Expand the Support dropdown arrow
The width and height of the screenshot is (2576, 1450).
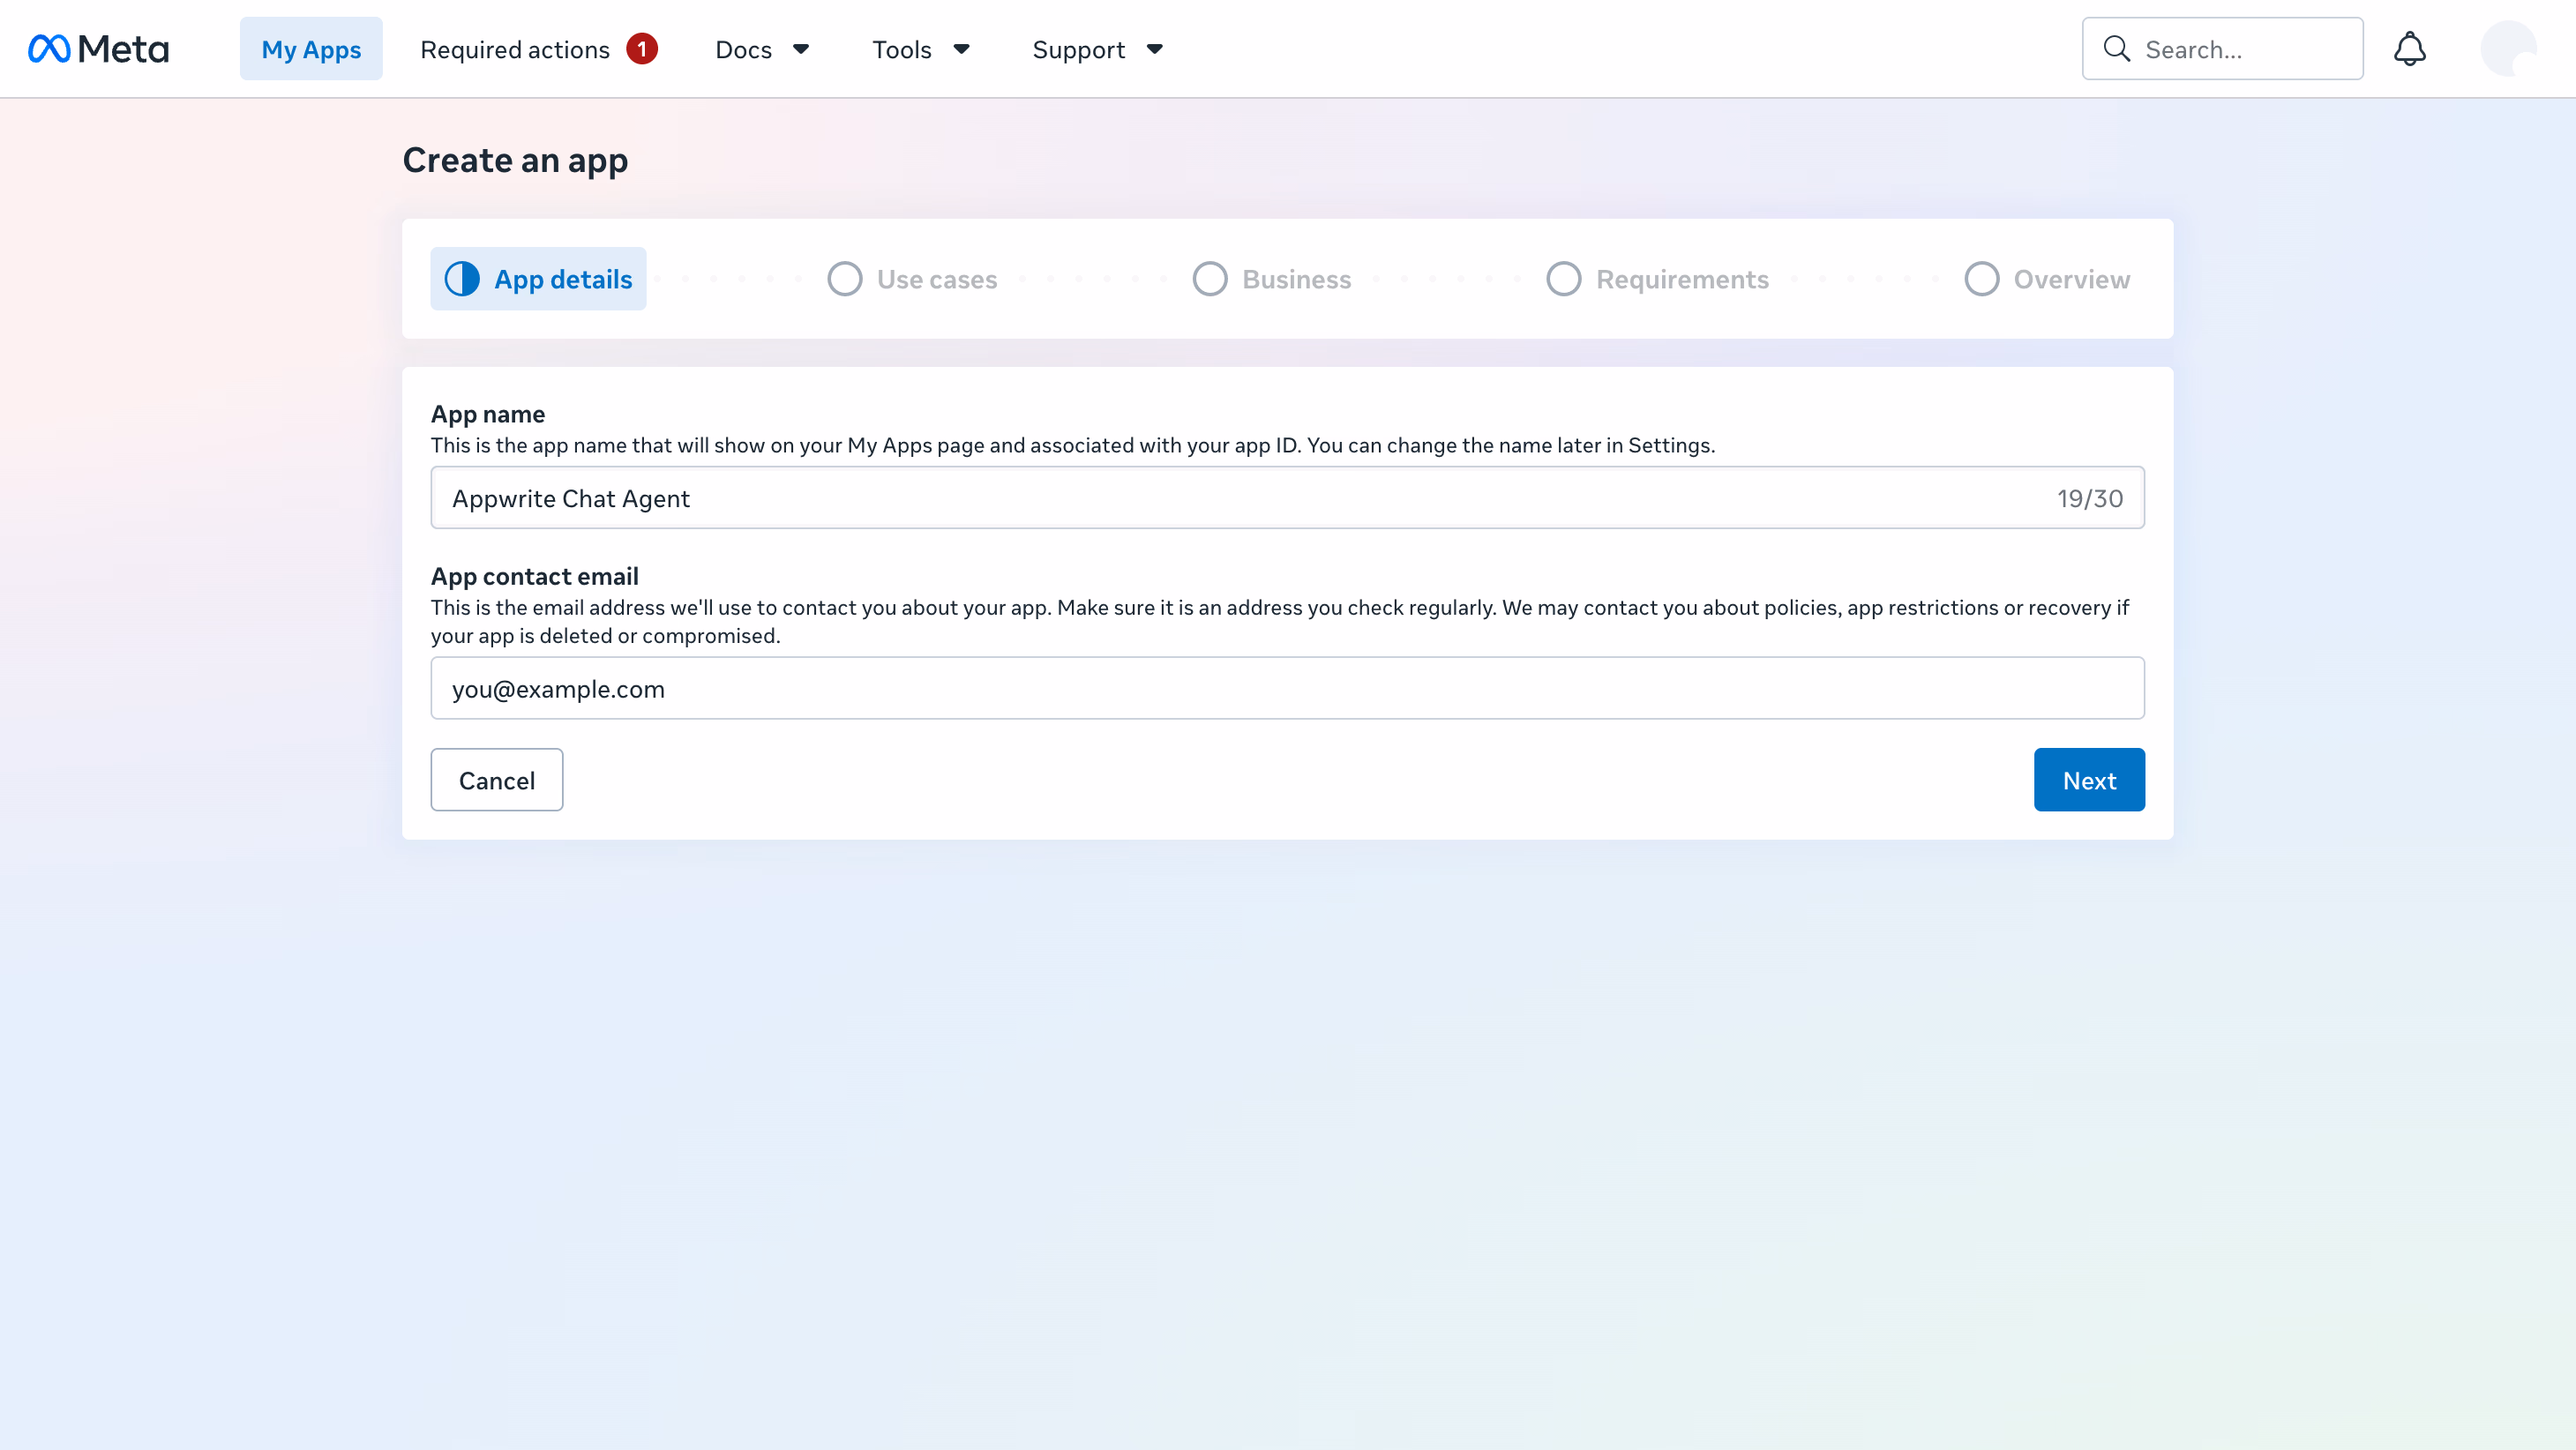click(1155, 49)
